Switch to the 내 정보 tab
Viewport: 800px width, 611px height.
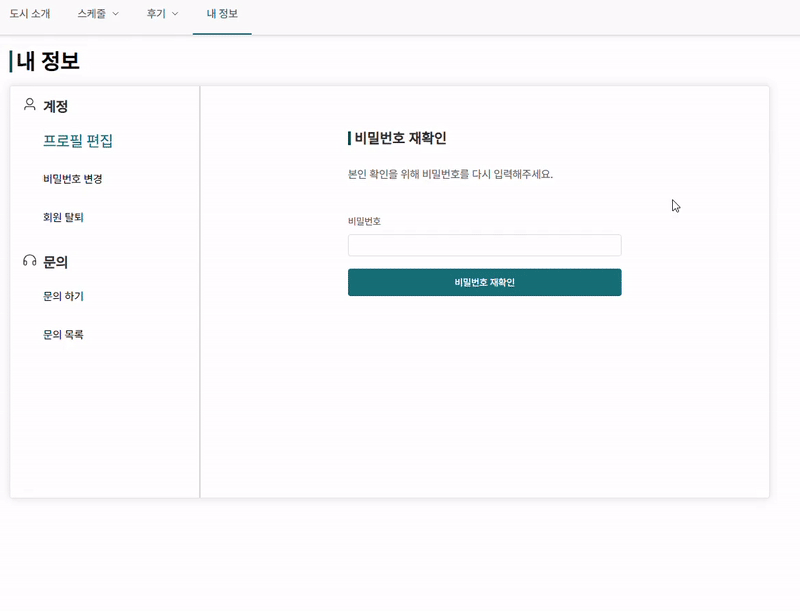[x=222, y=14]
